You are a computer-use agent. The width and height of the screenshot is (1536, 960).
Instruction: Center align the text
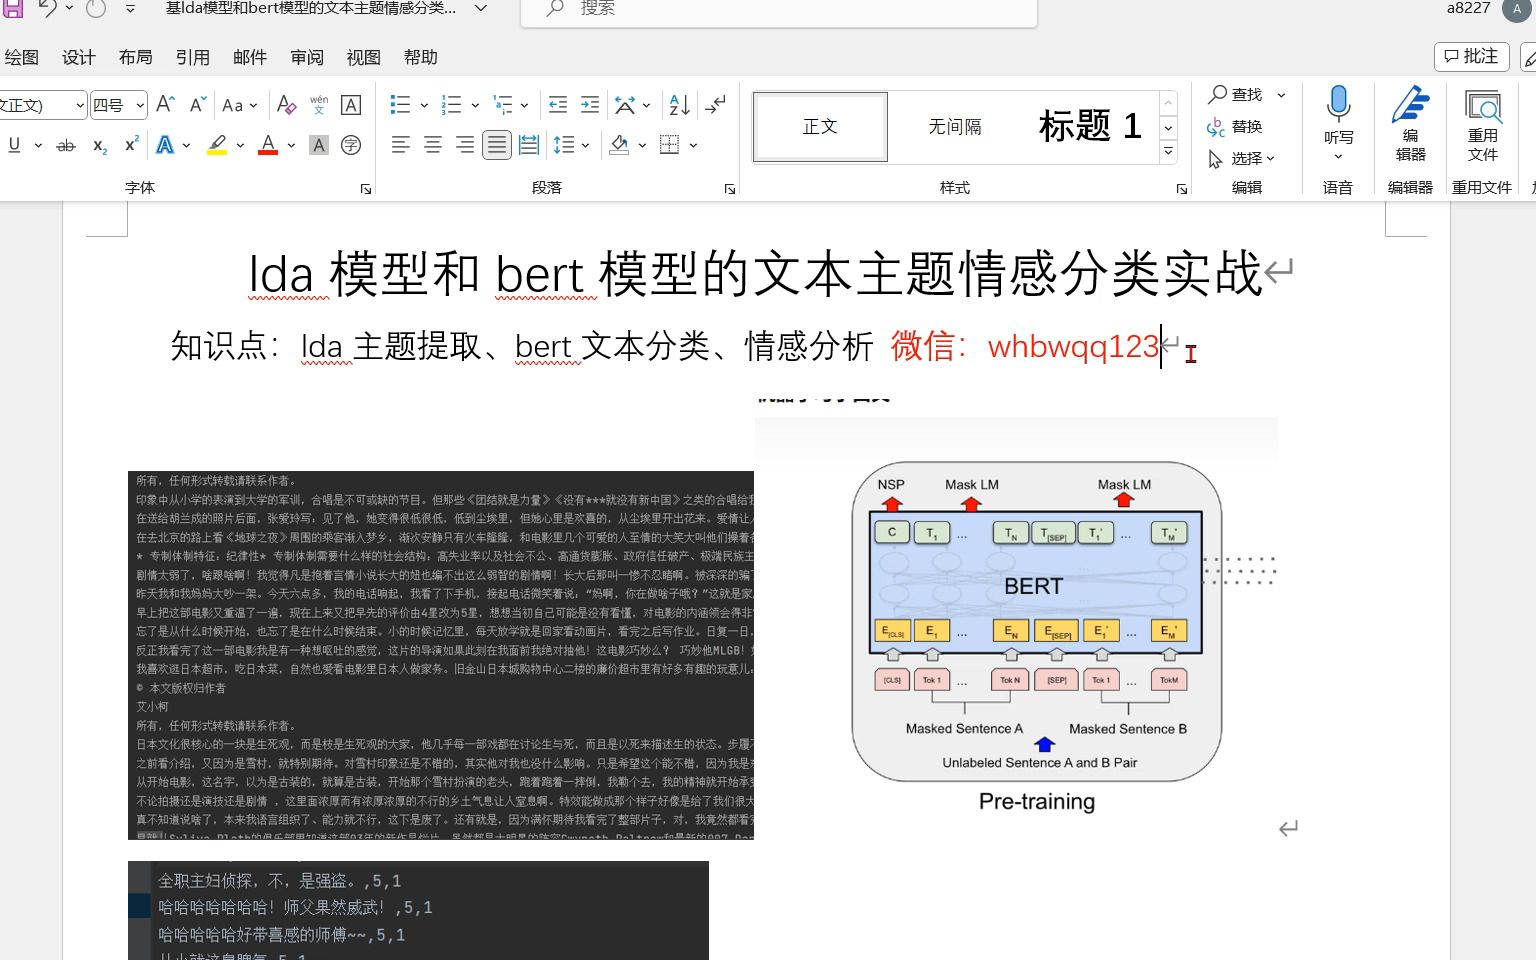[x=433, y=145]
